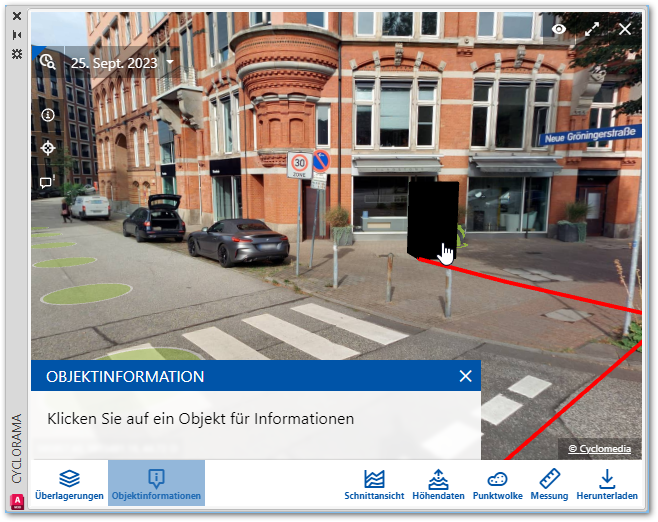Close the Objektinformation panel

pos(465,376)
